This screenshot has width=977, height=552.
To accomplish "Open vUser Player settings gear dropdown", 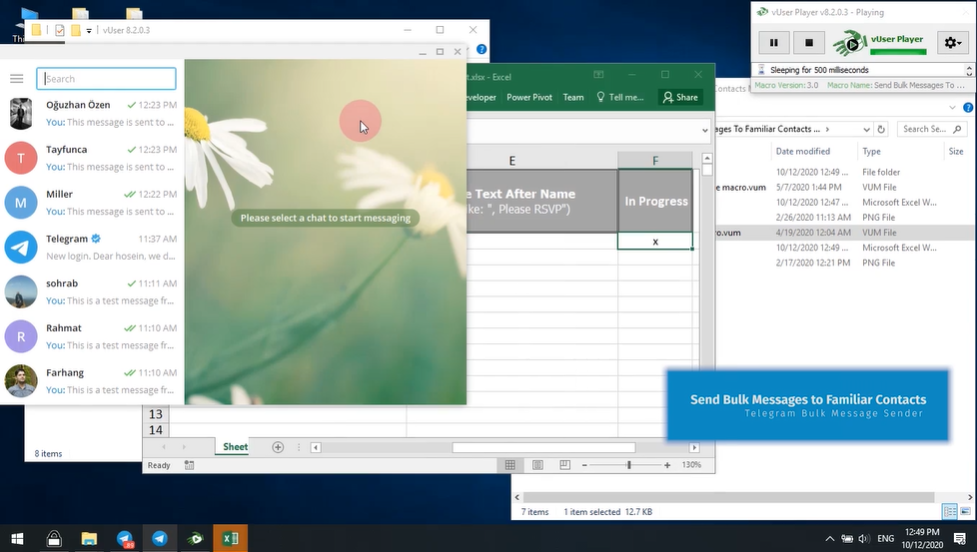I will pyautogui.click(x=953, y=43).
